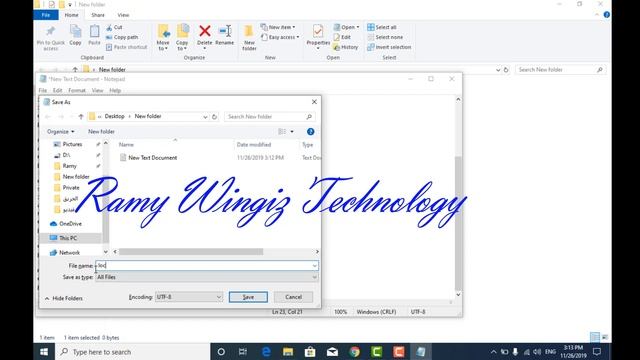This screenshot has width=640, height=360.
Task: Click New folder button in Save As toolbar
Action: (101, 131)
